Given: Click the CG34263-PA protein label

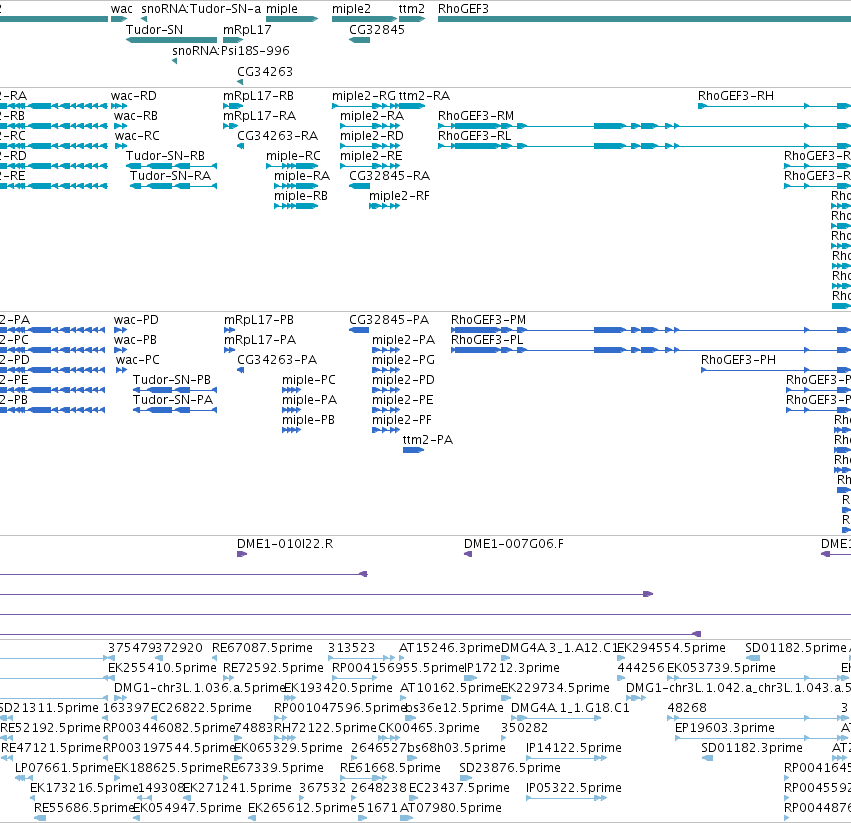Looking at the screenshot, I should click(277, 360).
